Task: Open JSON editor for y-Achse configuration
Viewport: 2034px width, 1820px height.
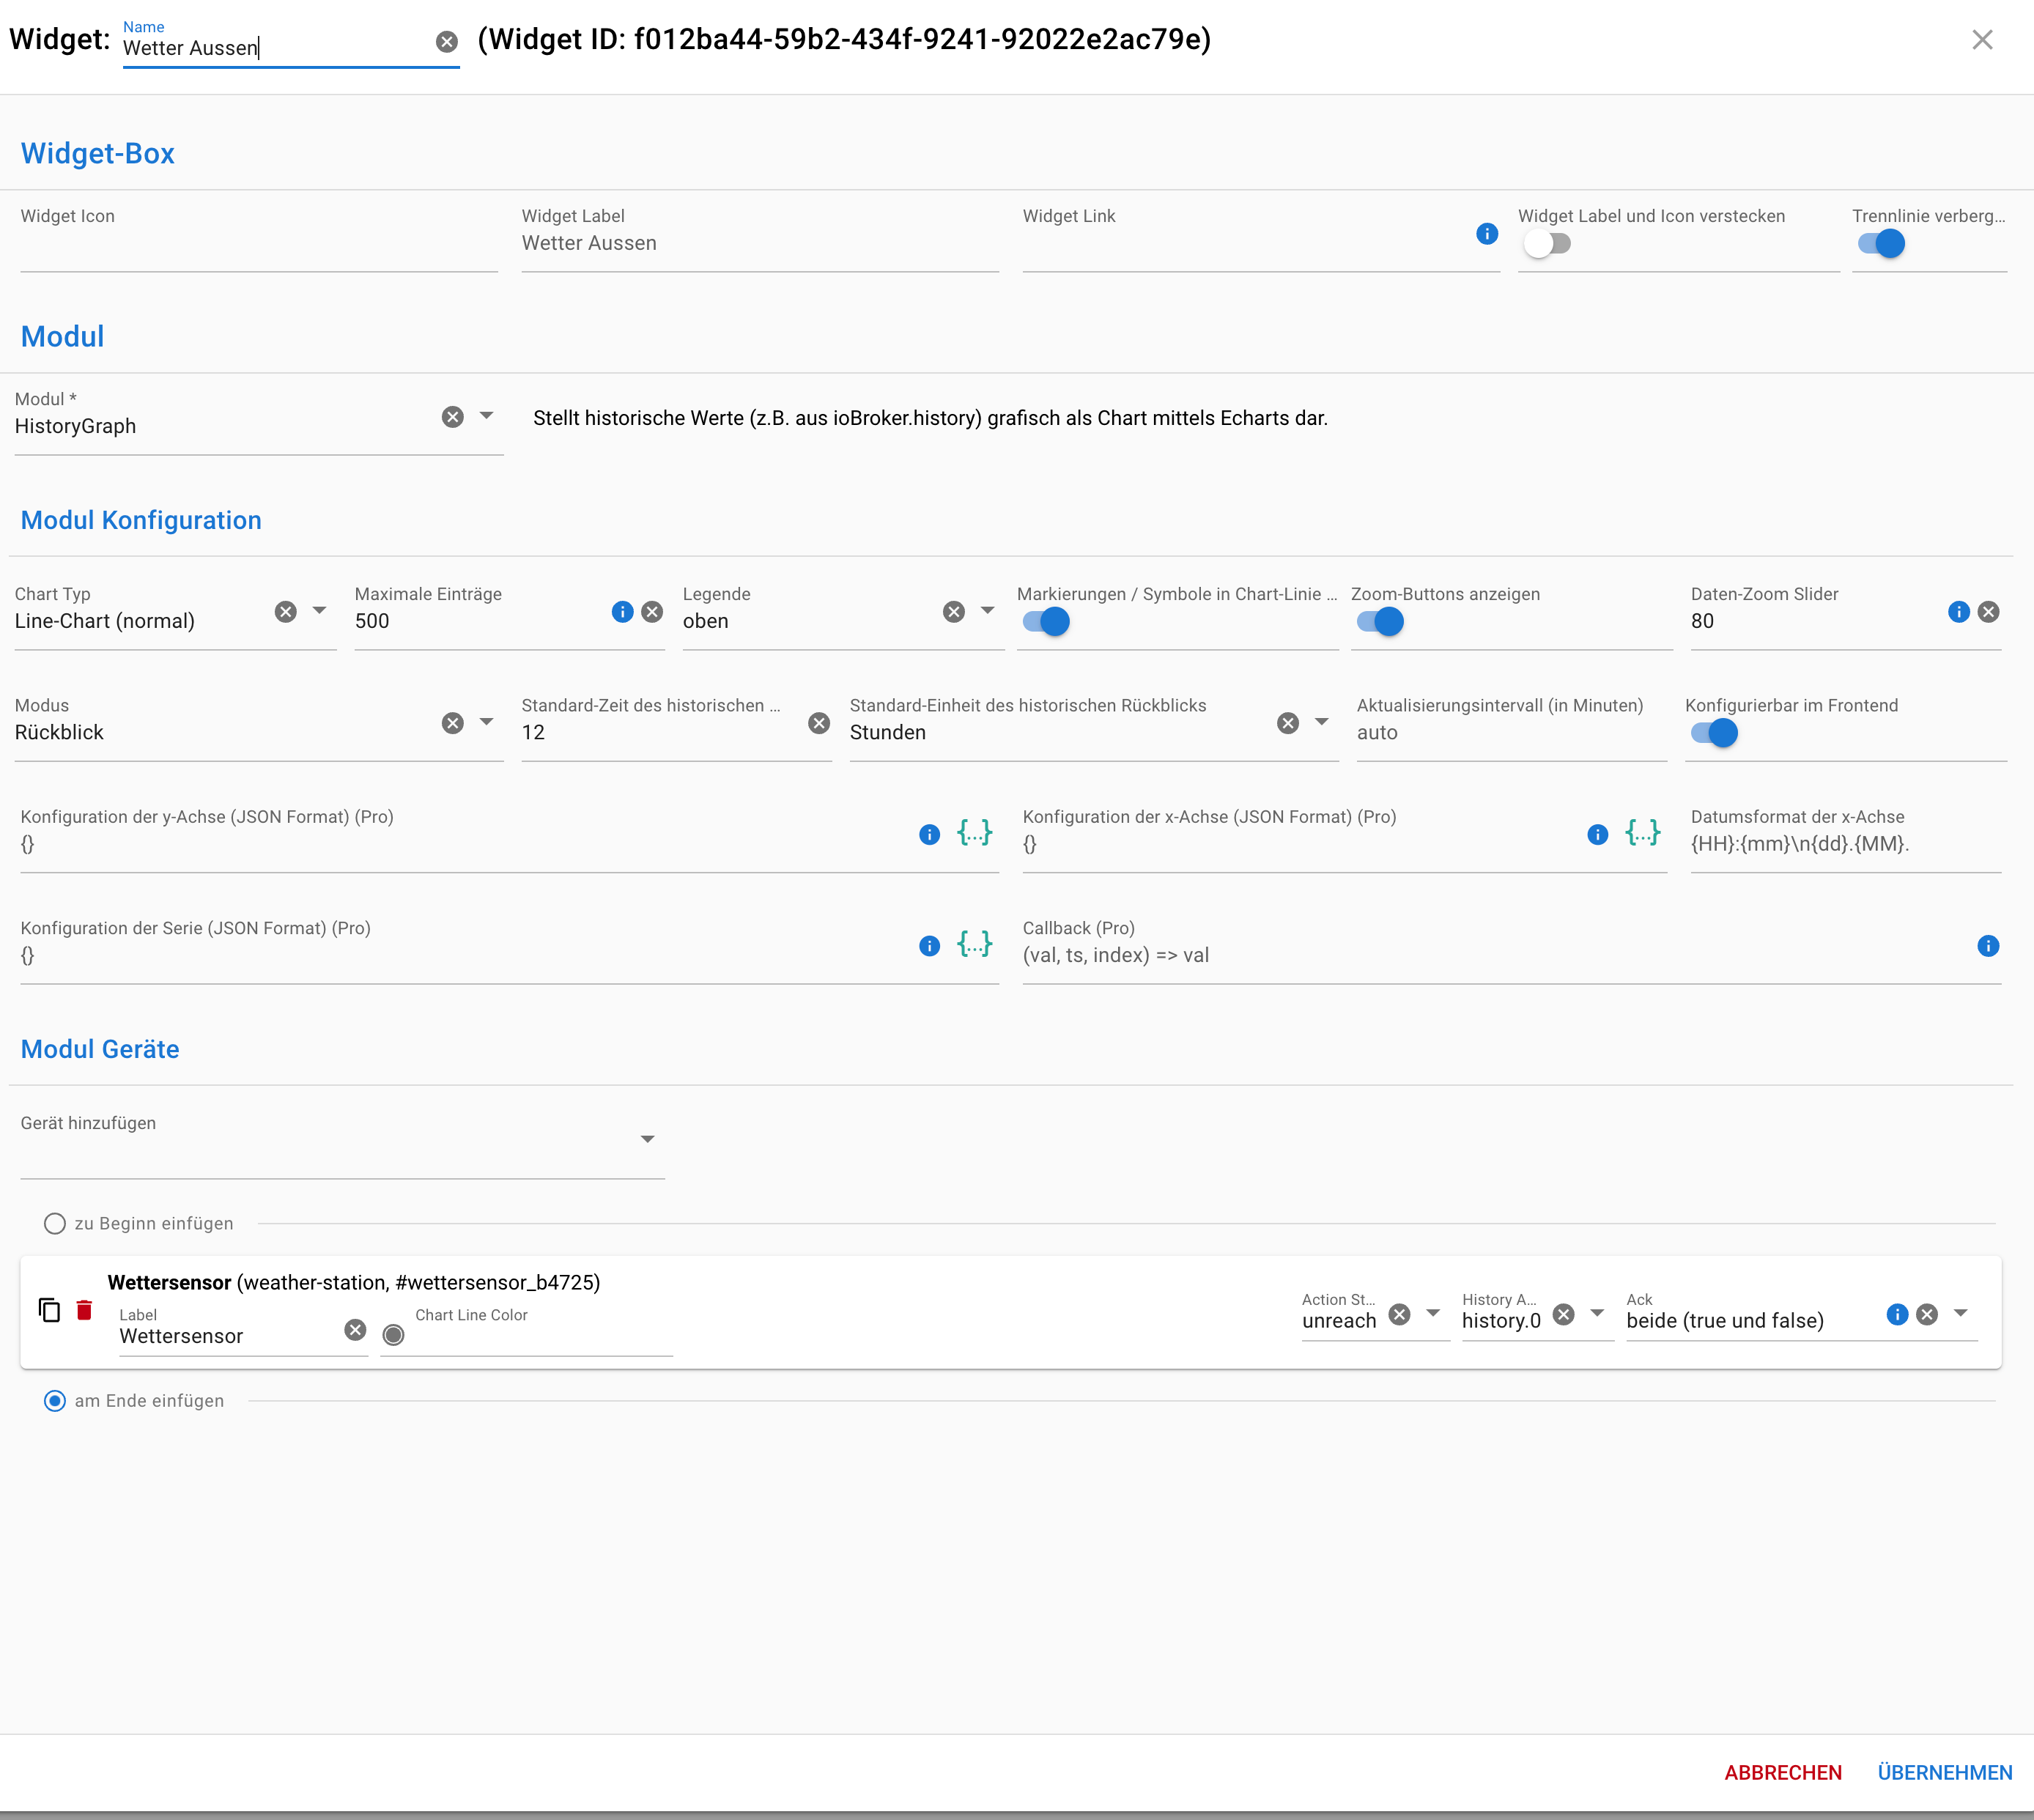Action: coord(974,833)
